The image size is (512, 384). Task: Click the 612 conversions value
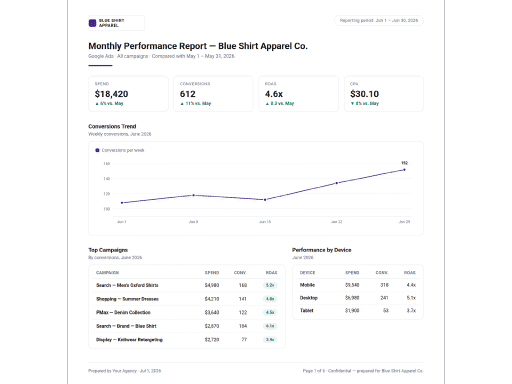coord(188,94)
